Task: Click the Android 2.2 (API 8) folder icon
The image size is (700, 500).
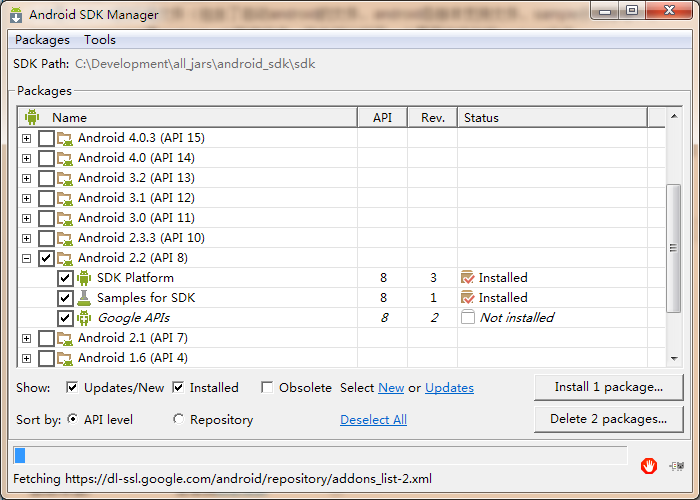Action: click(x=65, y=258)
